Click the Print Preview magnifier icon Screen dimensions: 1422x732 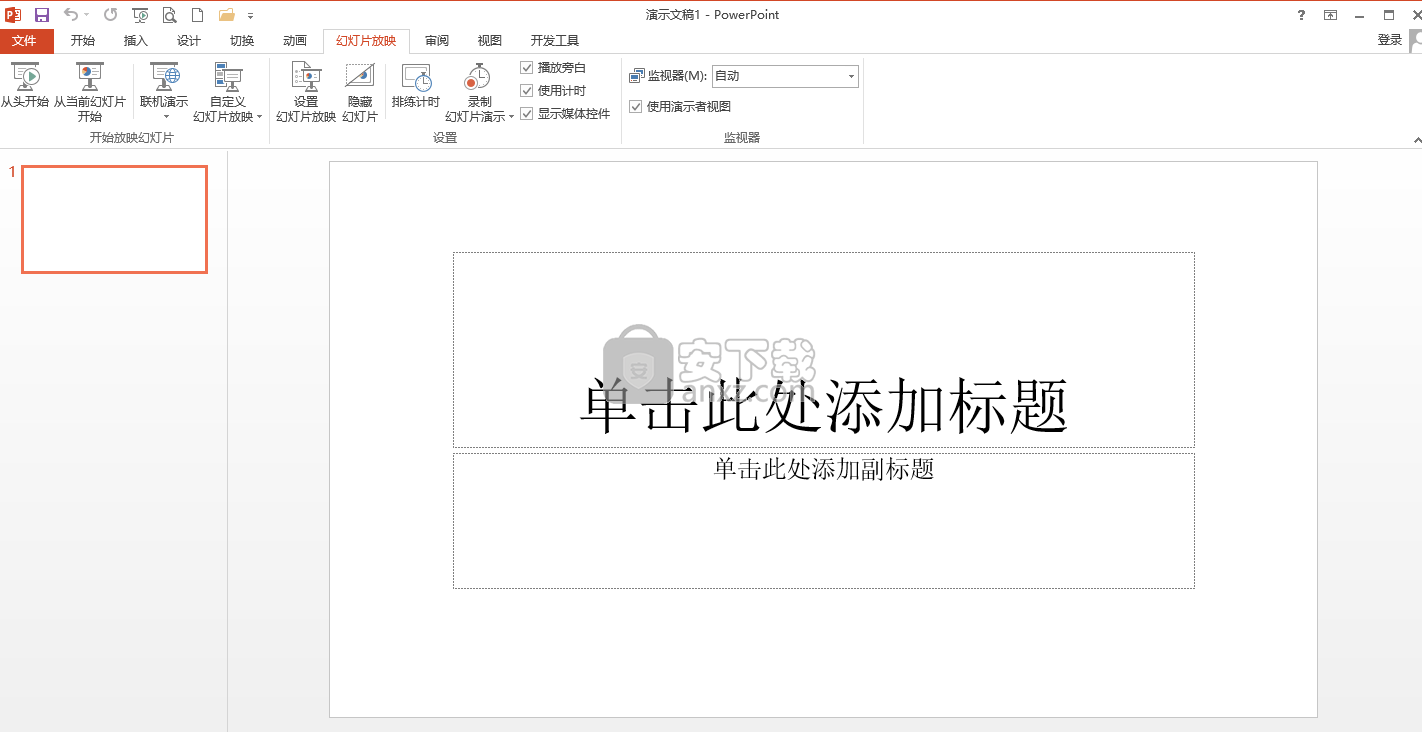point(169,15)
